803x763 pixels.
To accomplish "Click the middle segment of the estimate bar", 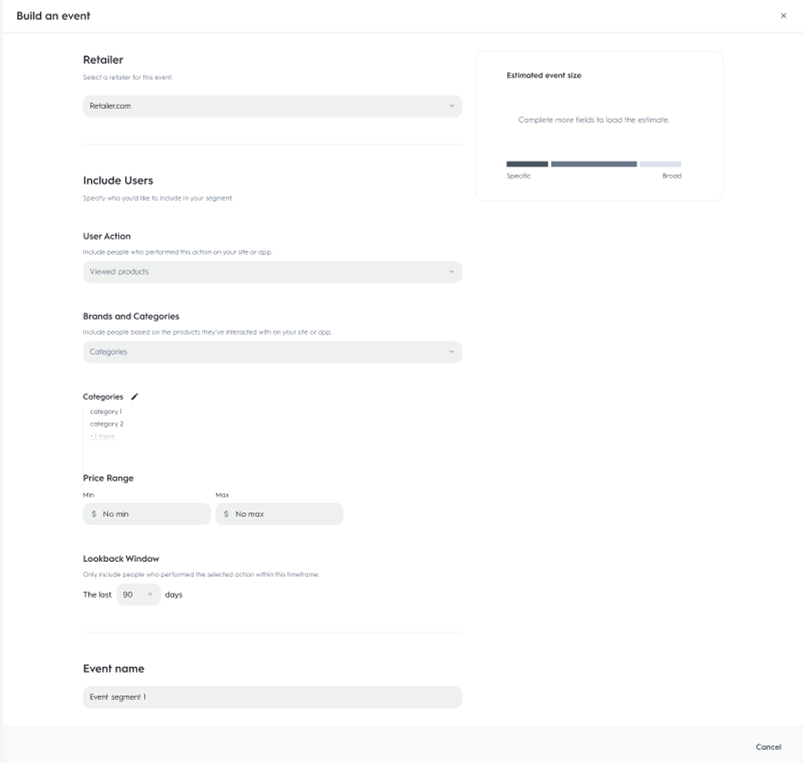I will pos(593,164).
